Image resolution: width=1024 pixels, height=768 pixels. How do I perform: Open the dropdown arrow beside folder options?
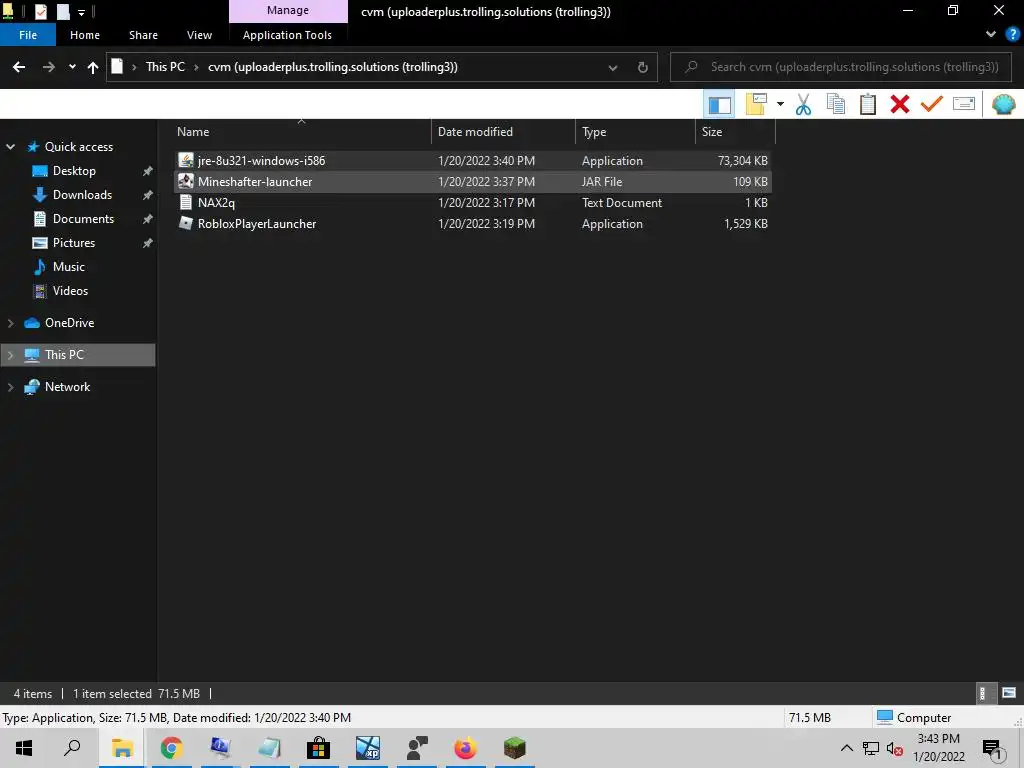[780, 104]
